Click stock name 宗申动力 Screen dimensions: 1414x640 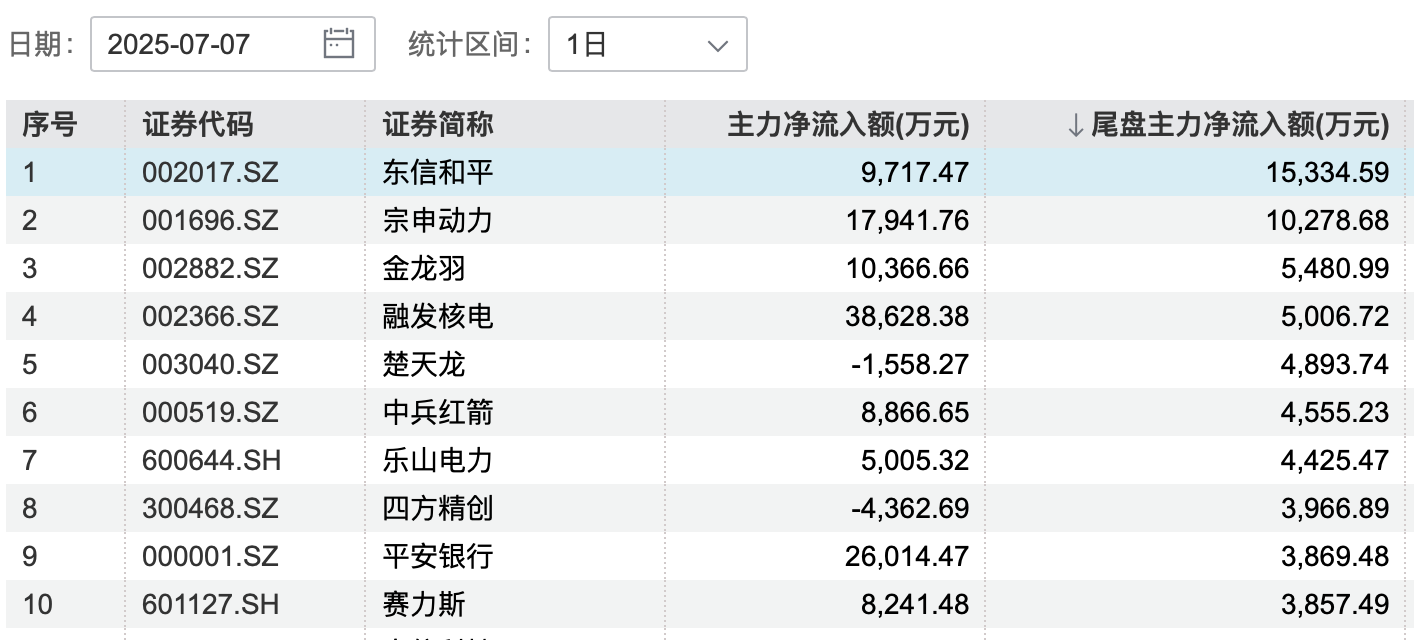click(x=438, y=220)
